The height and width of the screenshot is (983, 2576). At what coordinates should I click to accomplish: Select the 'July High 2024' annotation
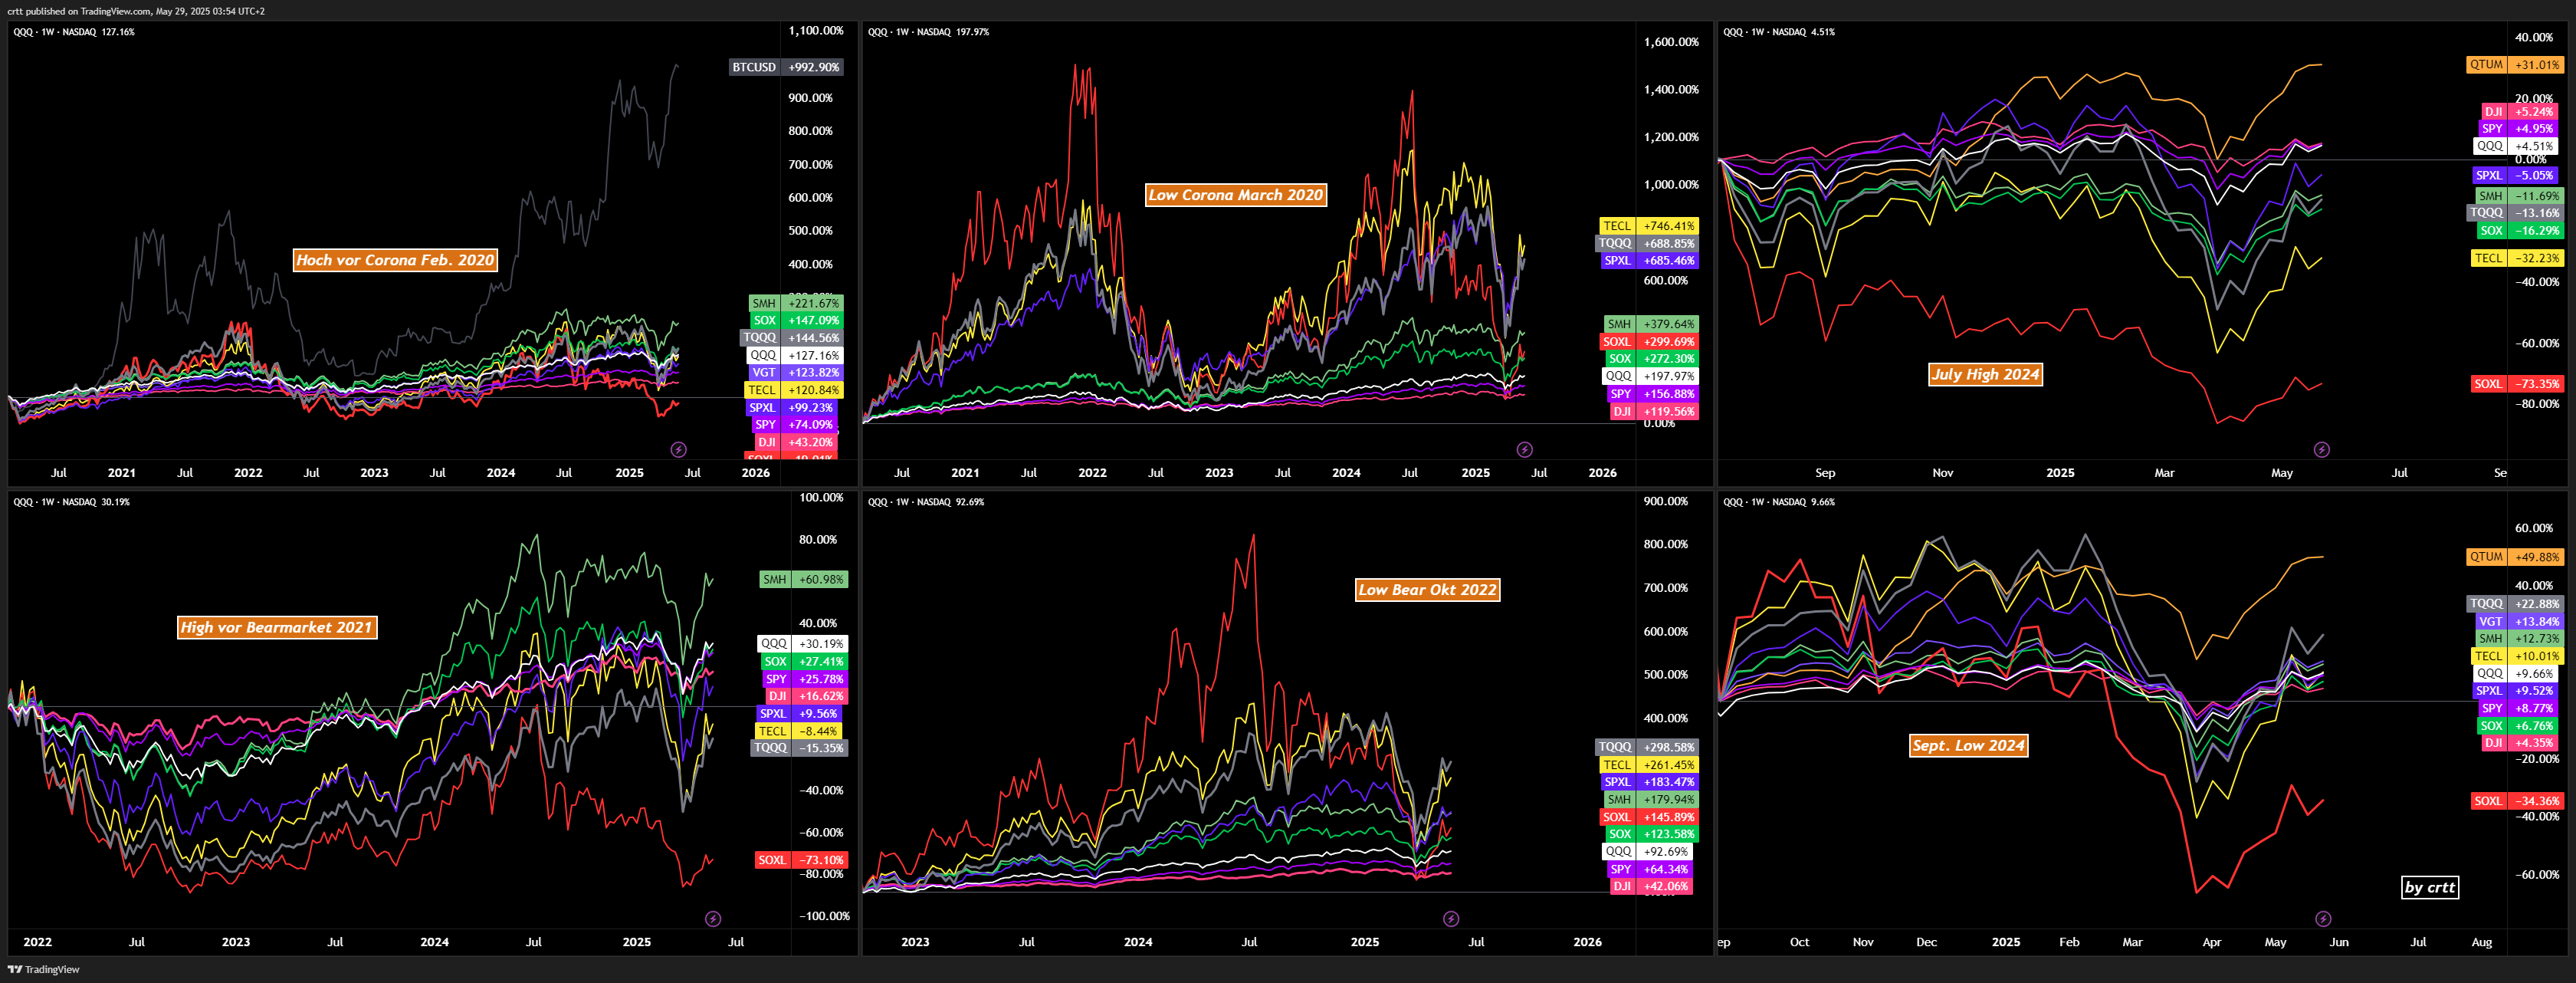point(1985,374)
